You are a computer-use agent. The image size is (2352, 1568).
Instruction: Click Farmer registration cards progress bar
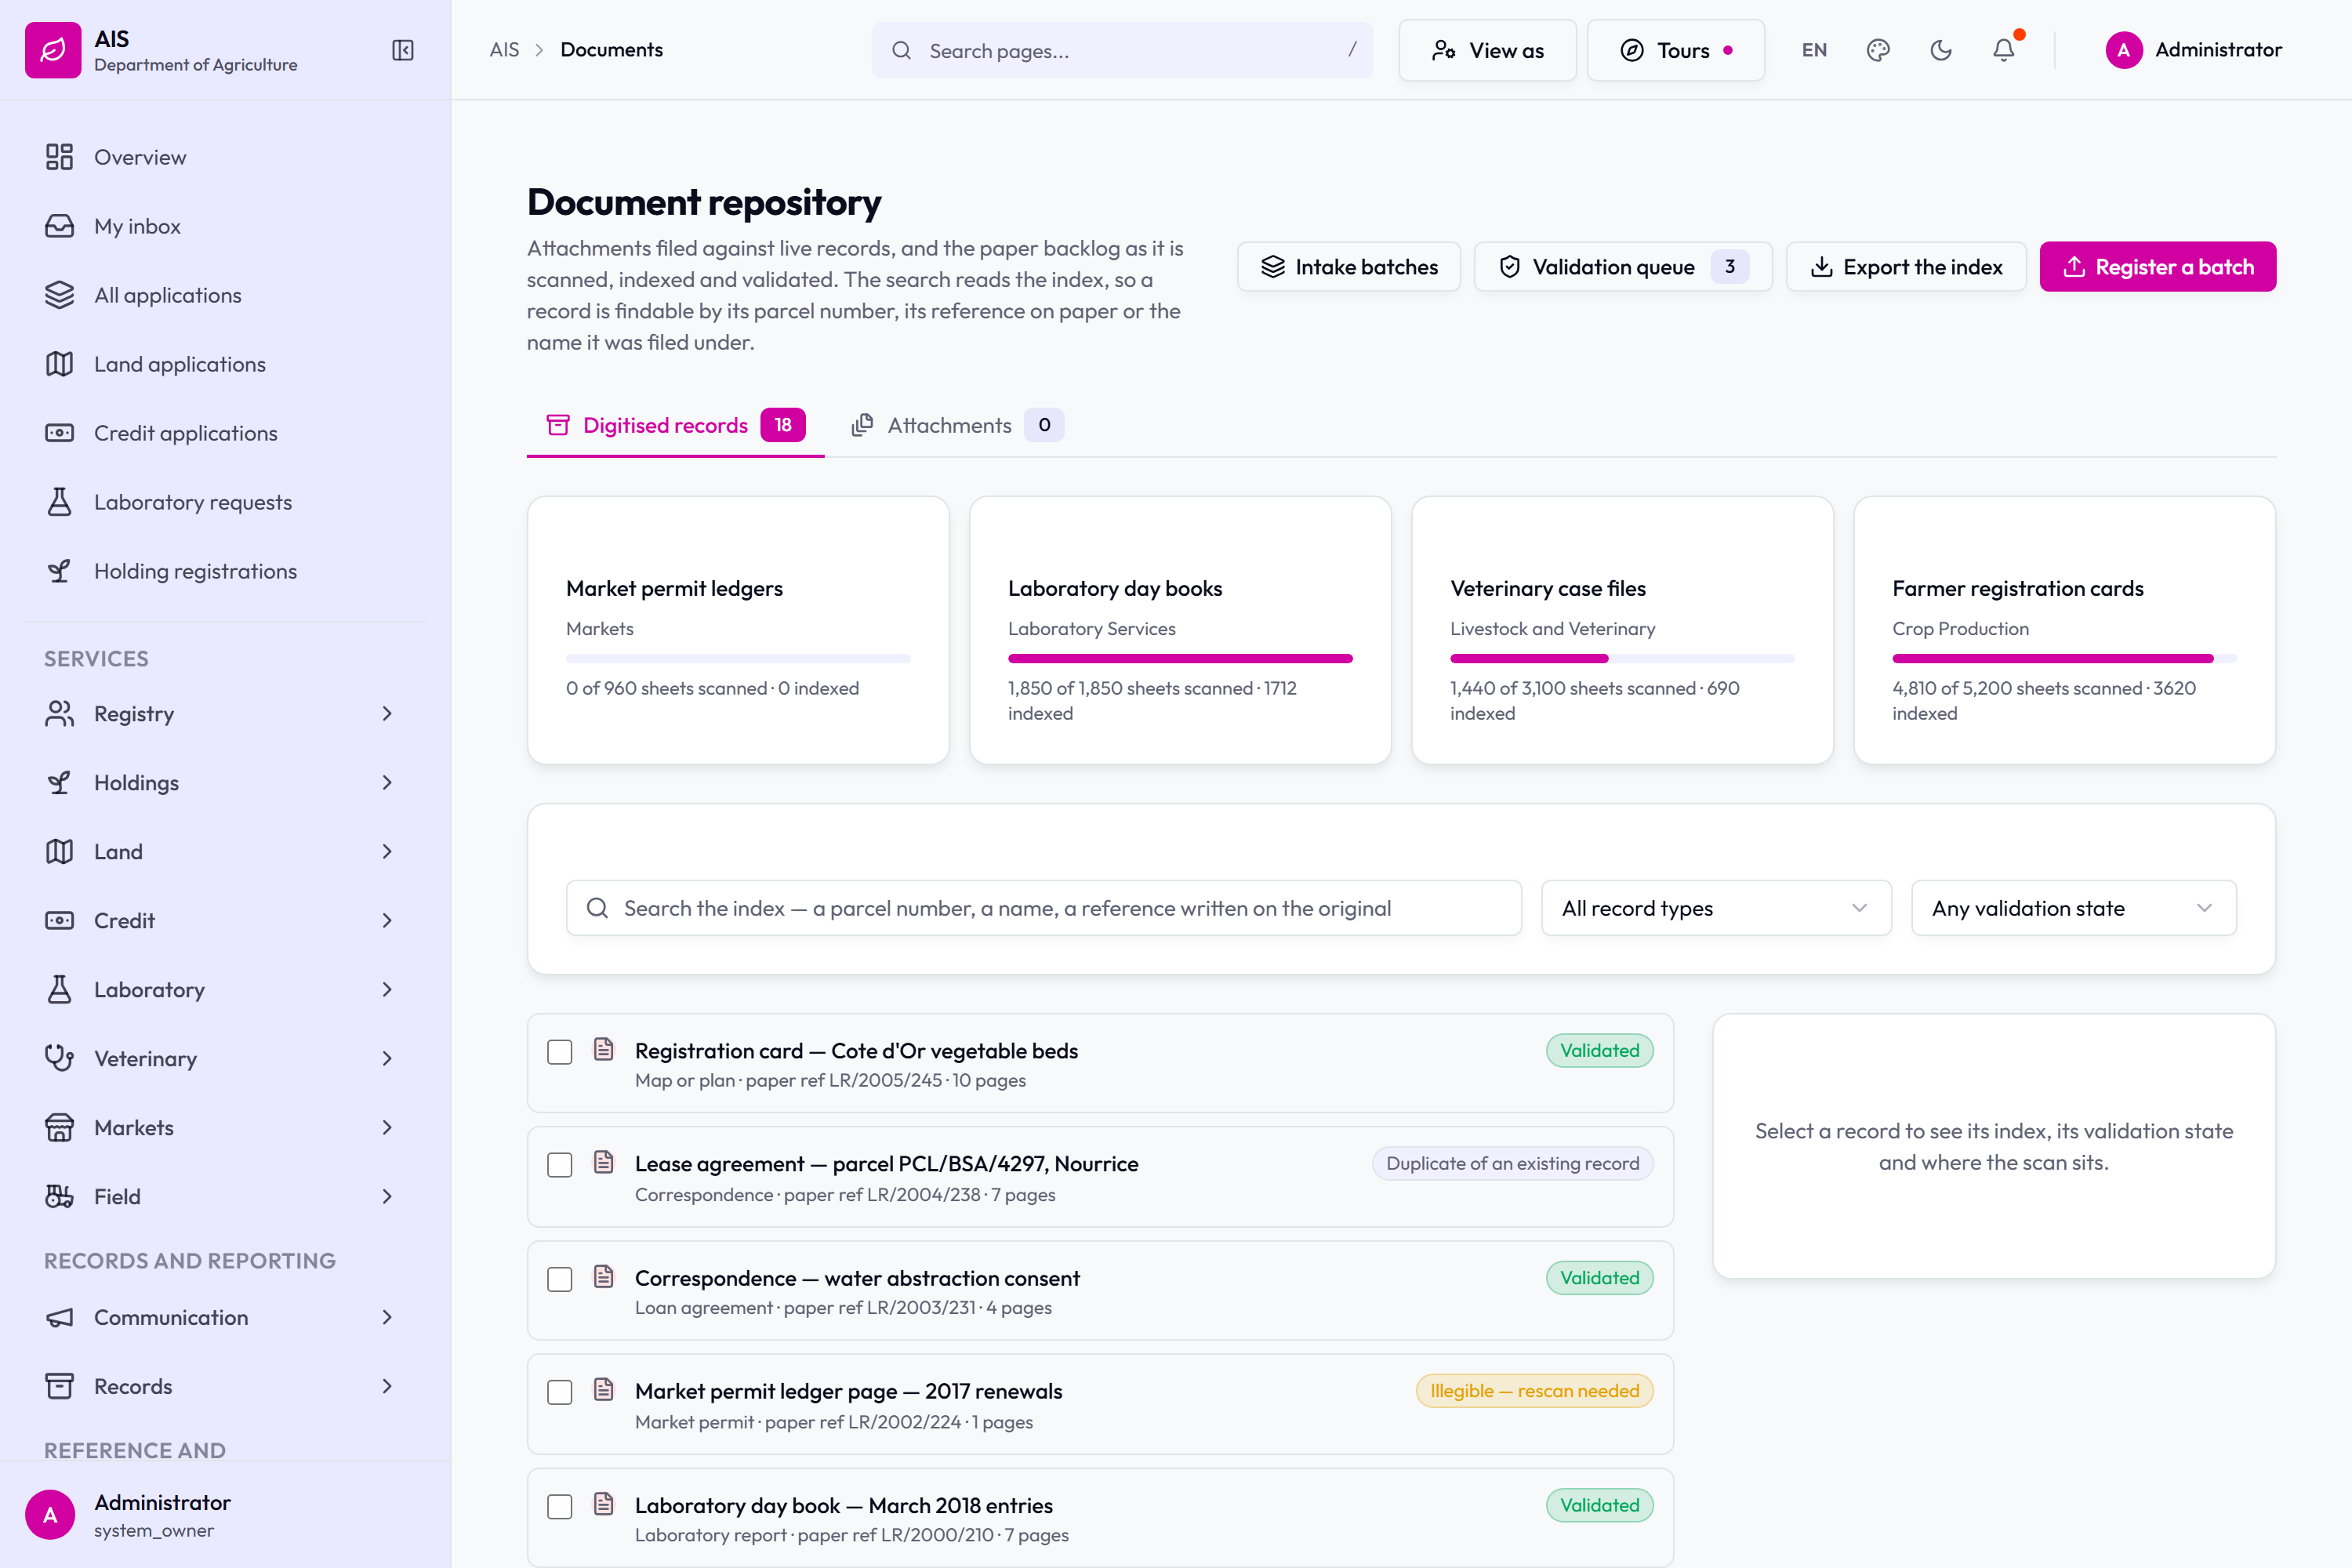(x=2064, y=658)
